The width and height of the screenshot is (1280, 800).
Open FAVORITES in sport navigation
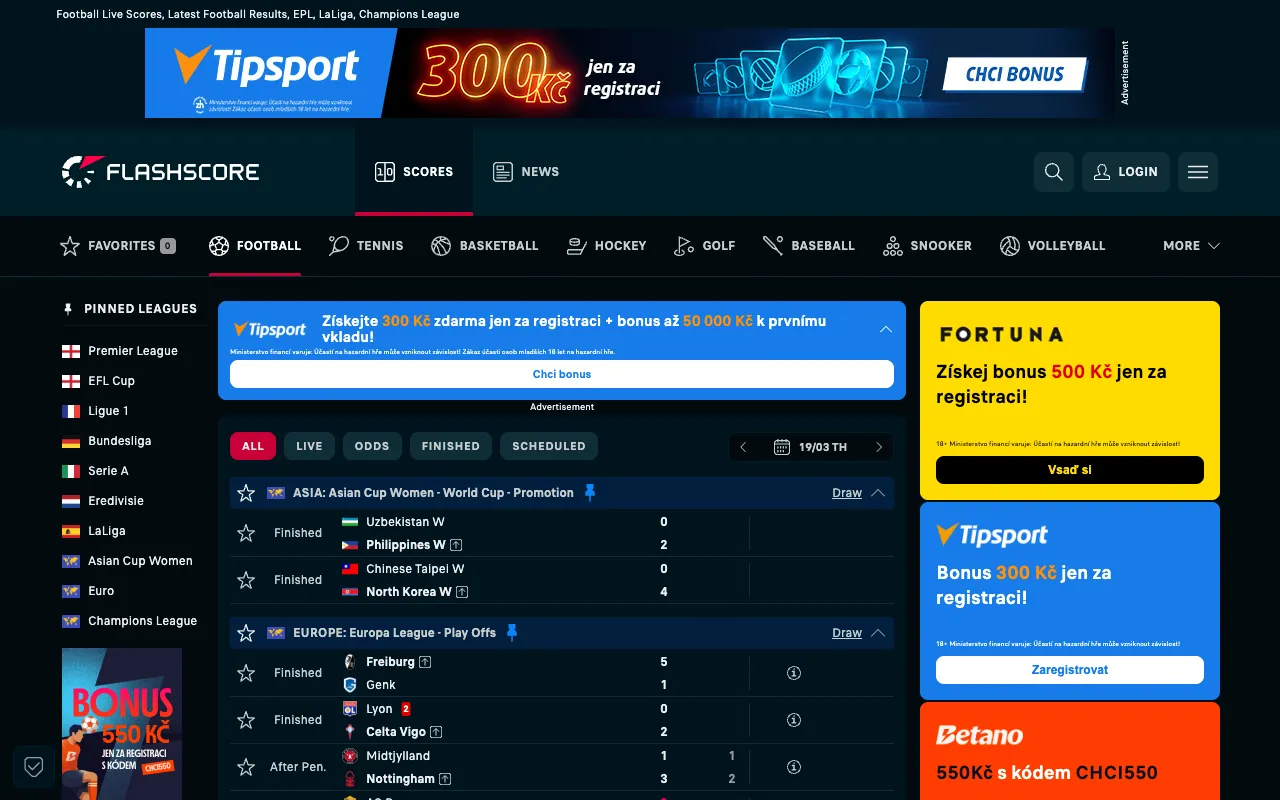118,246
